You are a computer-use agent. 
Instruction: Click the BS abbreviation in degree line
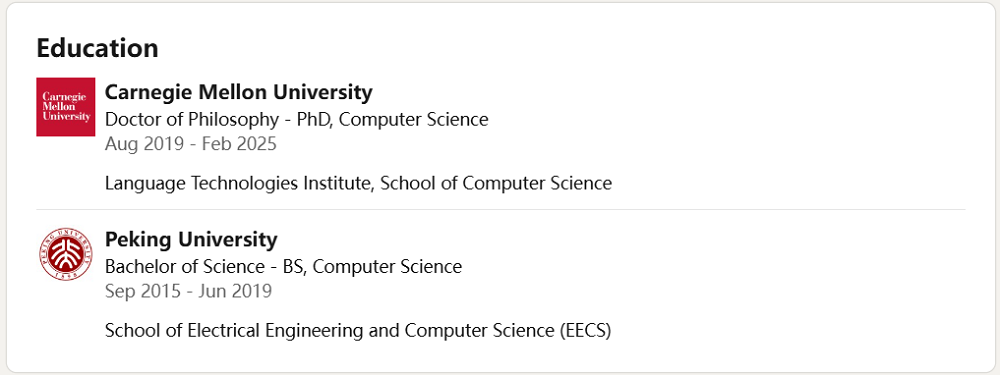295,266
